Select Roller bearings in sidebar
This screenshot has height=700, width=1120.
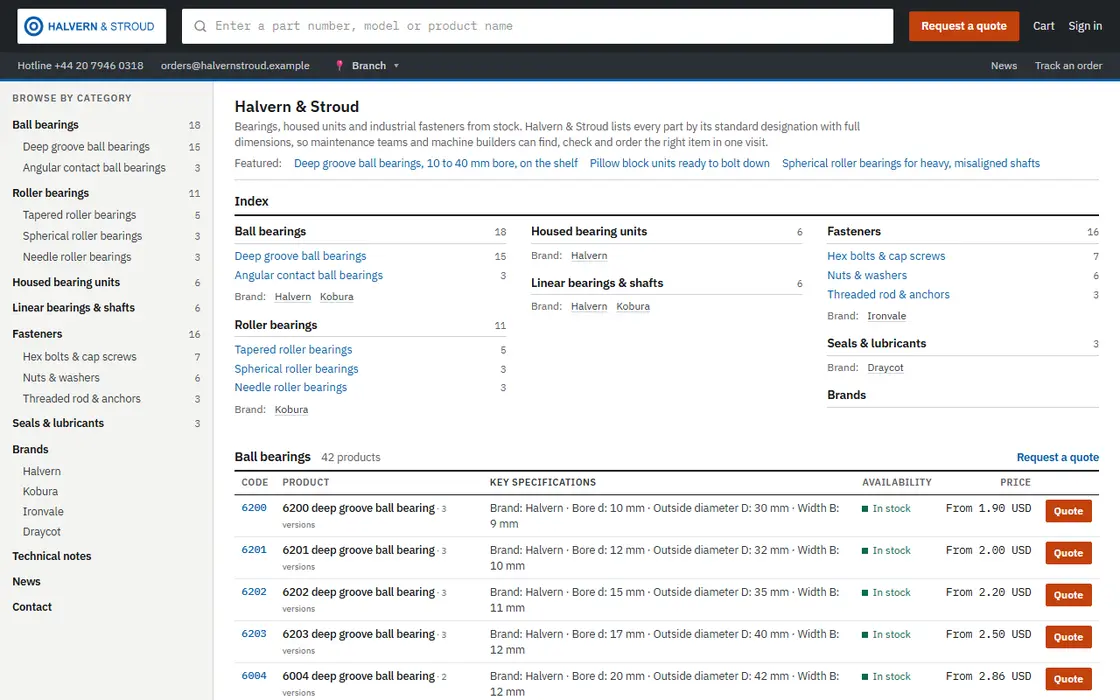pos(51,193)
